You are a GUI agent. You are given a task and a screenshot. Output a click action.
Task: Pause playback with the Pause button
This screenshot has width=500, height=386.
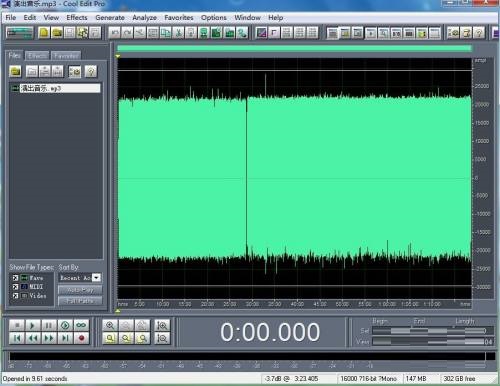click(x=49, y=325)
